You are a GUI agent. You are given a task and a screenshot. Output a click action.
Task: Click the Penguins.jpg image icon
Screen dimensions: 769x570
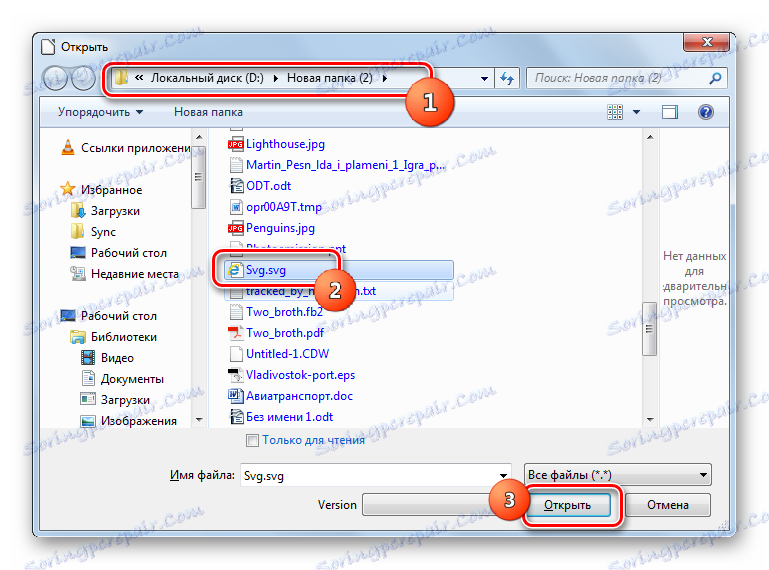(x=236, y=228)
